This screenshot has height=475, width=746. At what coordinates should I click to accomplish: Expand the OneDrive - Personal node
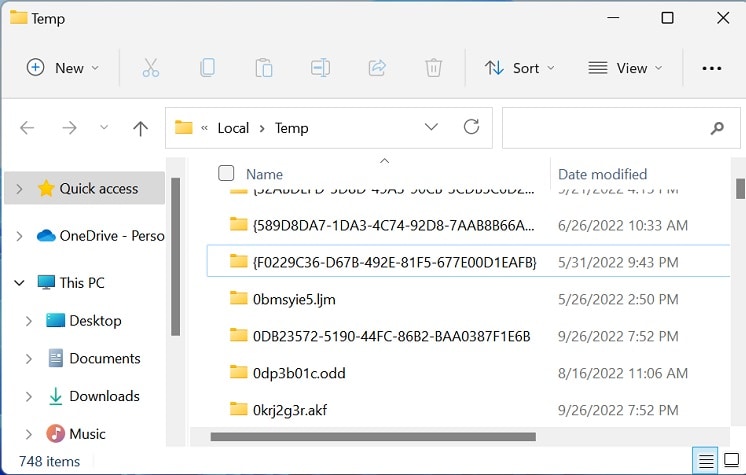19,236
